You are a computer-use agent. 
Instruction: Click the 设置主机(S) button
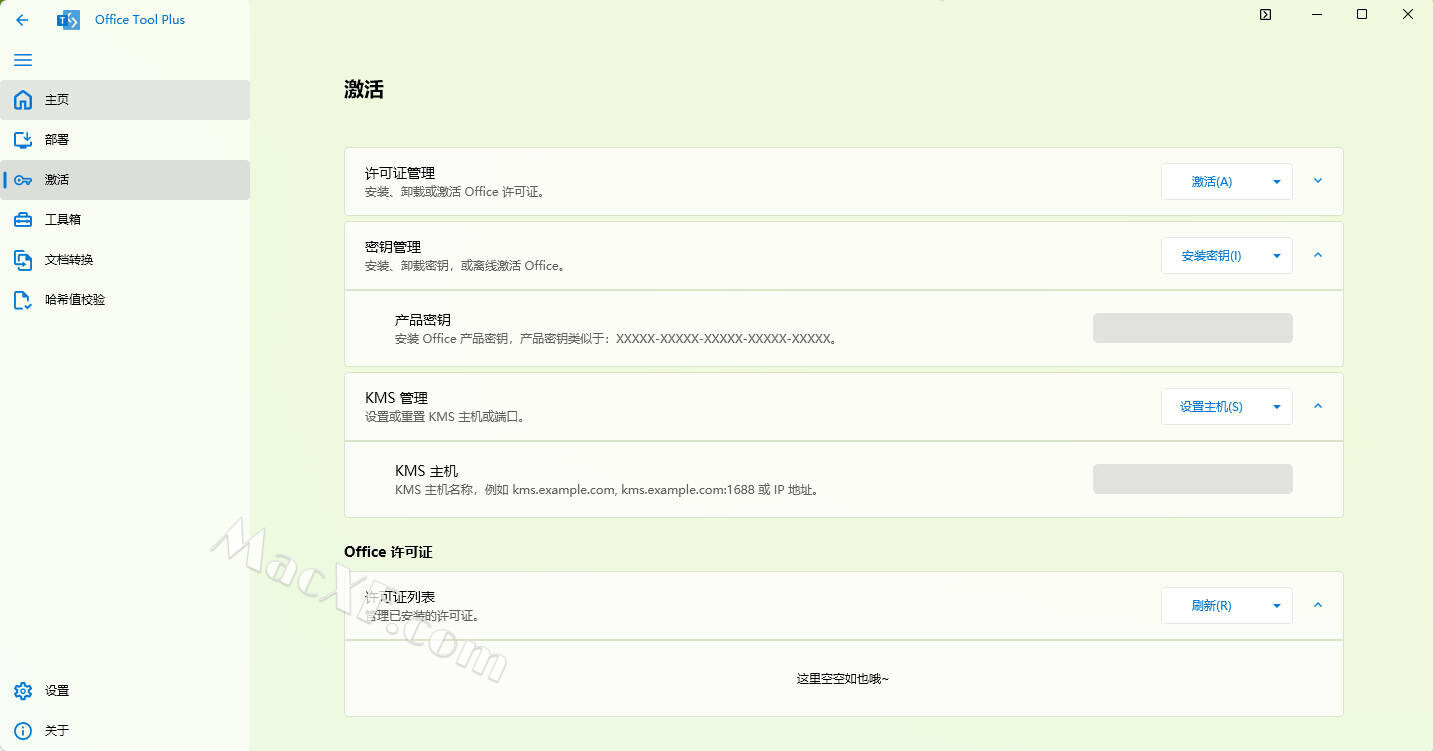(1211, 407)
